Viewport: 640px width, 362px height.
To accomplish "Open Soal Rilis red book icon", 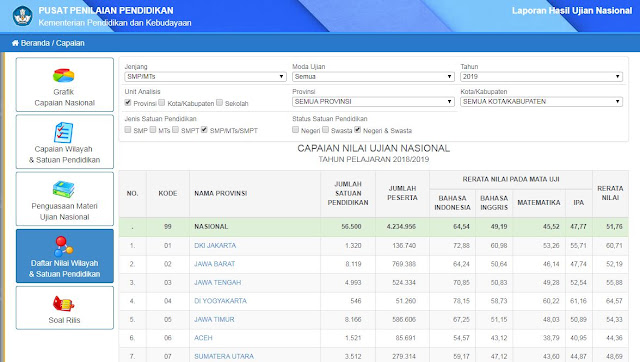I will tap(64, 304).
